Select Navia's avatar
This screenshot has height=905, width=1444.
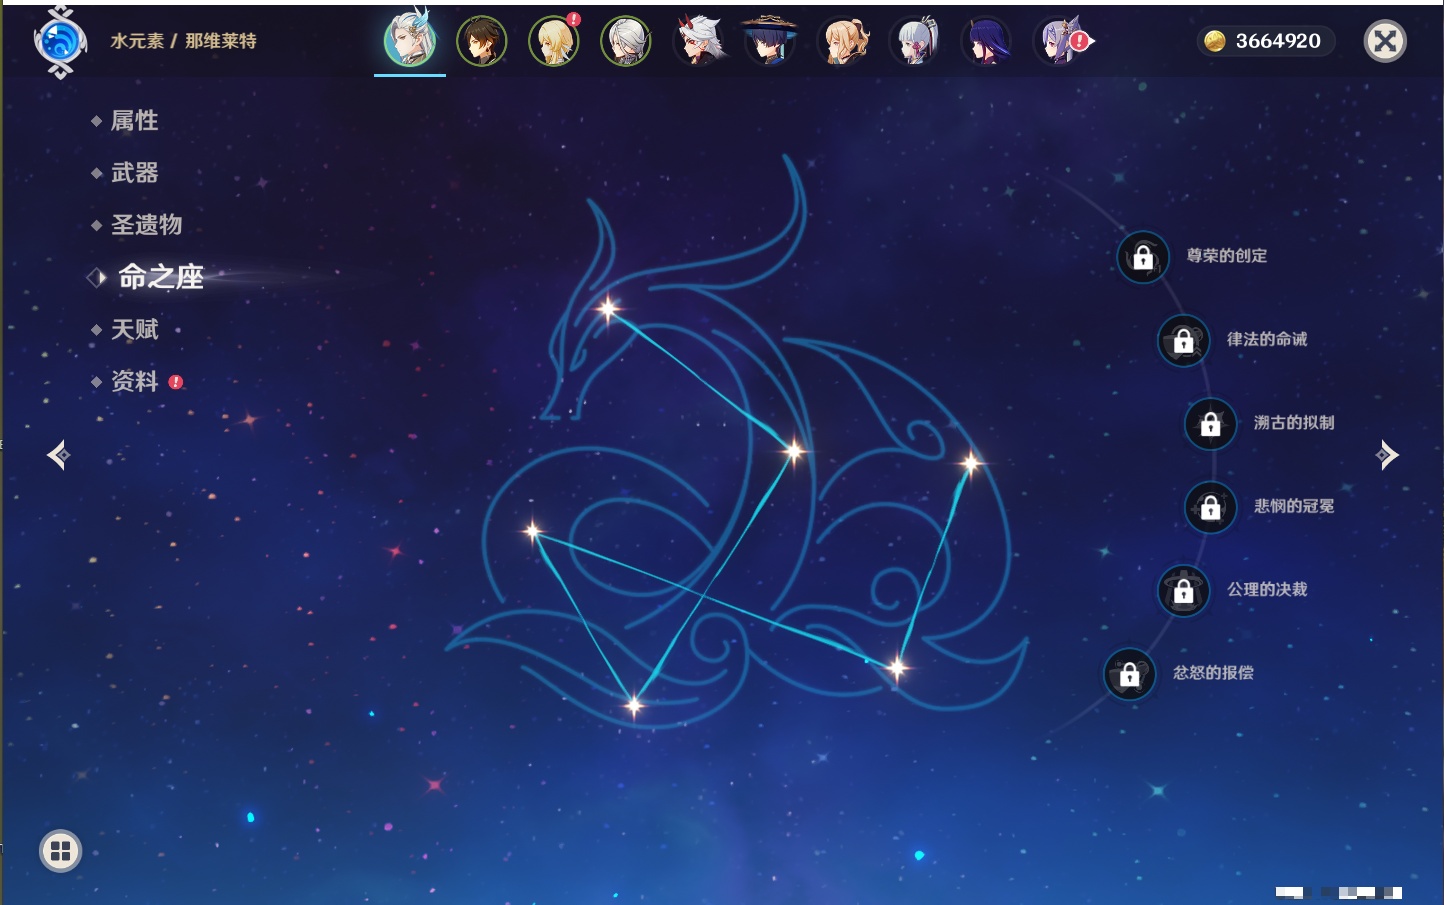tap(842, 41)
